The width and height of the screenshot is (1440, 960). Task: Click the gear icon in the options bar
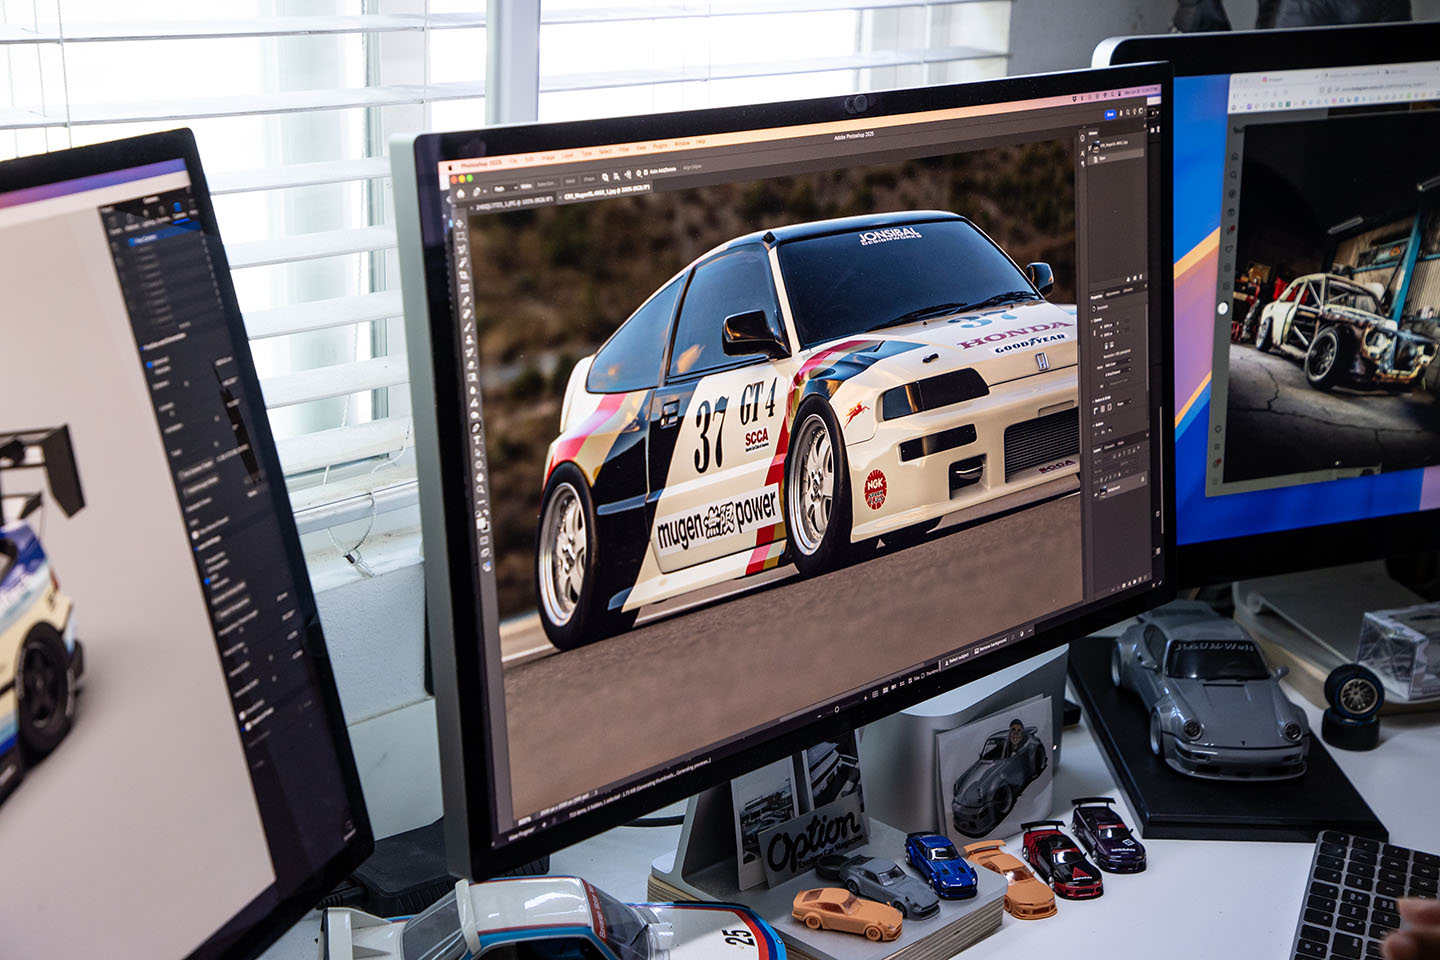637,175
